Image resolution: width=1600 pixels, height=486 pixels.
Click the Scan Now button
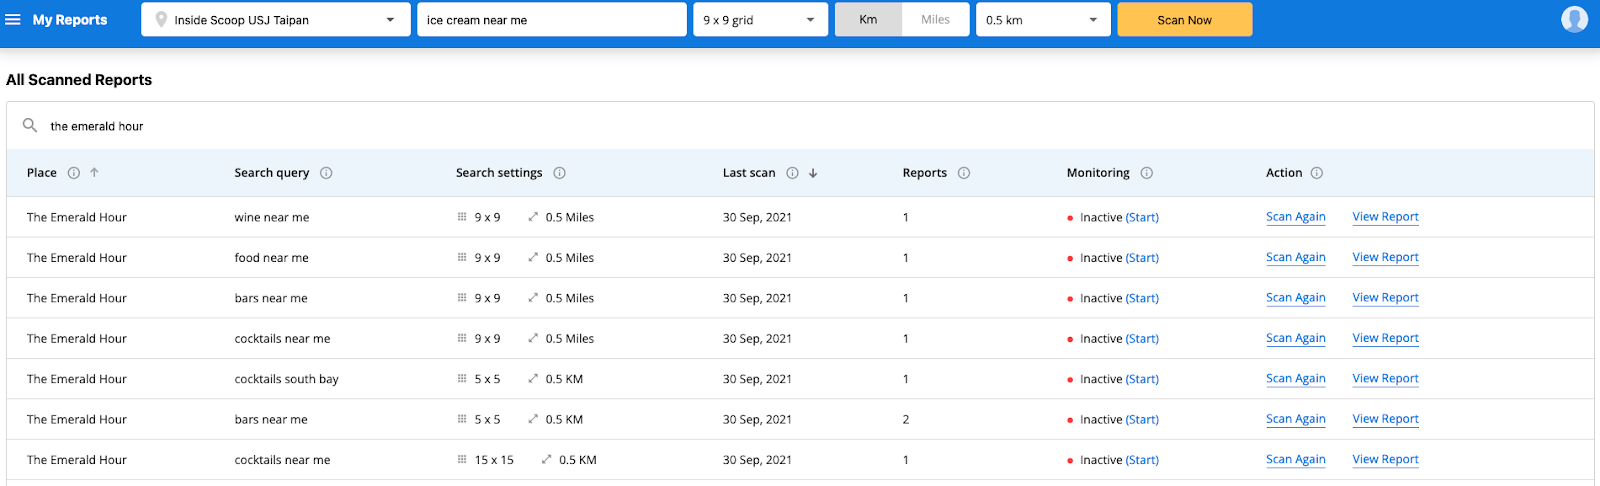[1184, 20]
